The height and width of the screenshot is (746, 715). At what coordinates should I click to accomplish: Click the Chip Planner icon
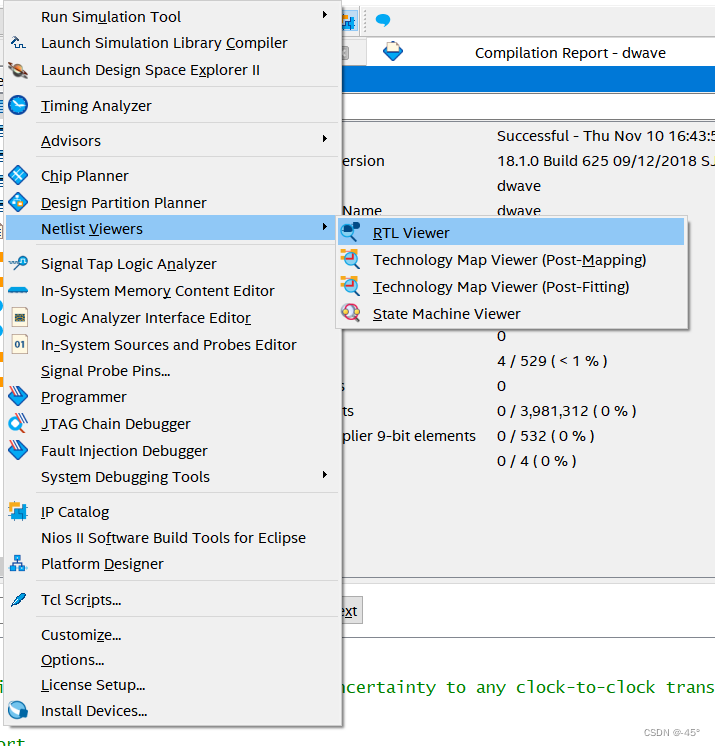pyautogui.click(x=18, y=176)
